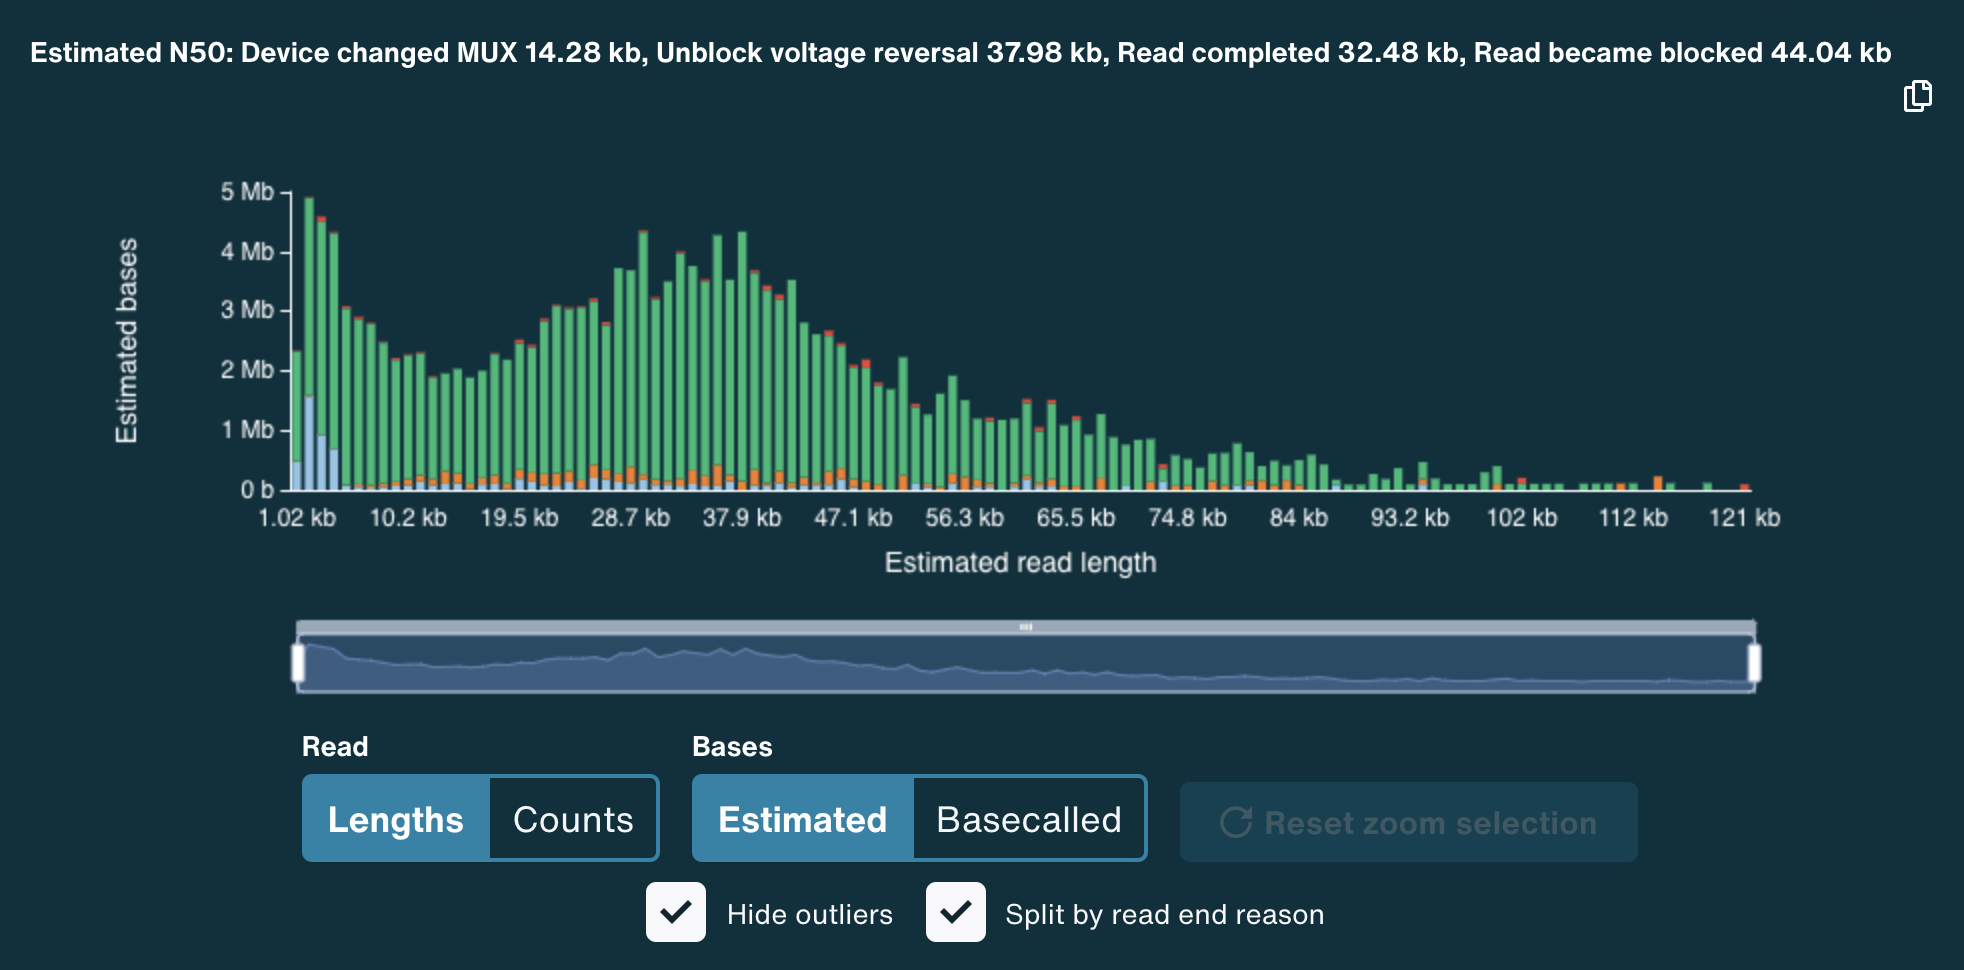1964x970 pixels.
Task: Switch Bases display to Basecalled
Action: pyautogui.click(x=1028, y=818)
